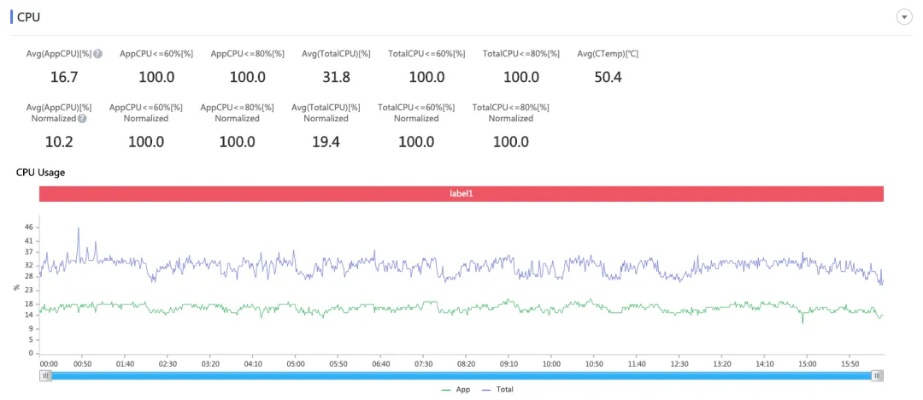
Task: Click the CPU section title
Action: 29,18
